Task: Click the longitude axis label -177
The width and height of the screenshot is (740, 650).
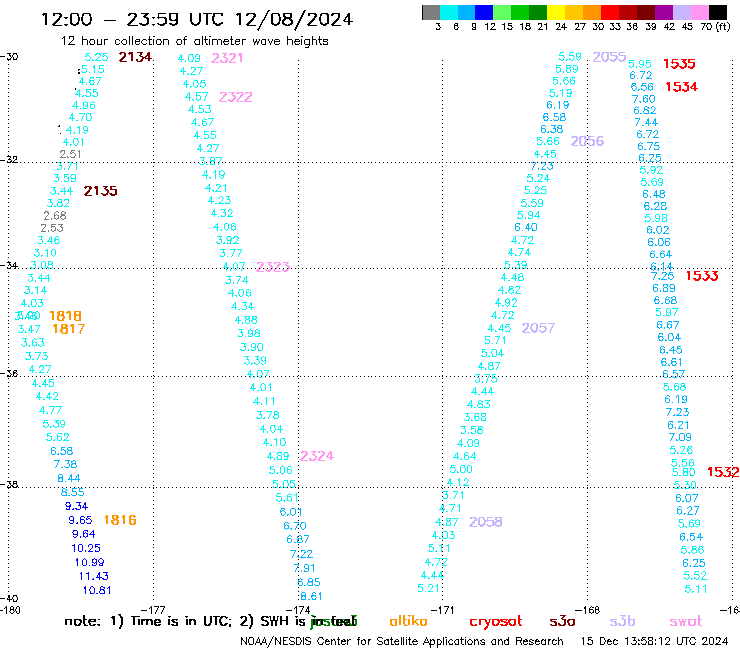Action: (x=153, y=610)
